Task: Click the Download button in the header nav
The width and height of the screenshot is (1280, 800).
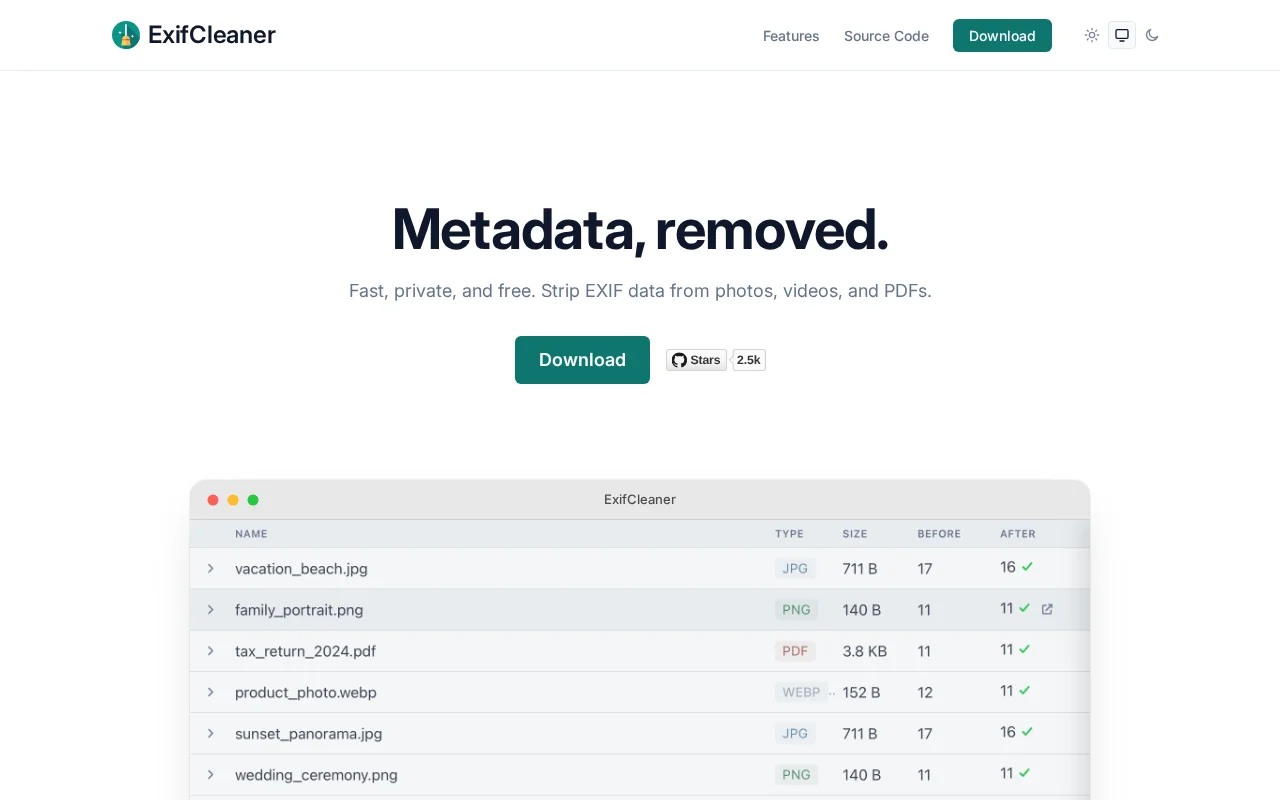Action: click(x=1002, y=36)
